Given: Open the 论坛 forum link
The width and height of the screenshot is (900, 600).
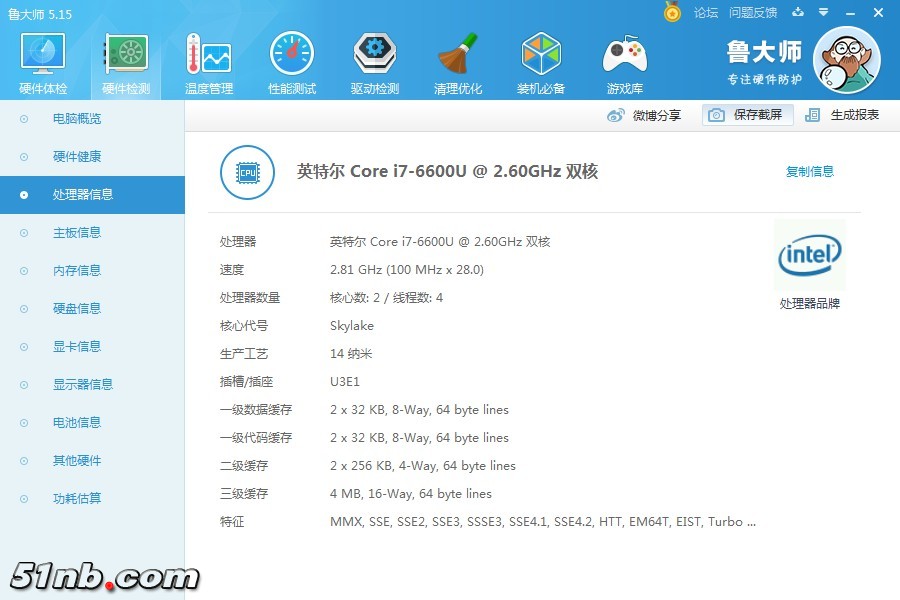Looking at the screenshot, I should [708, 12].
